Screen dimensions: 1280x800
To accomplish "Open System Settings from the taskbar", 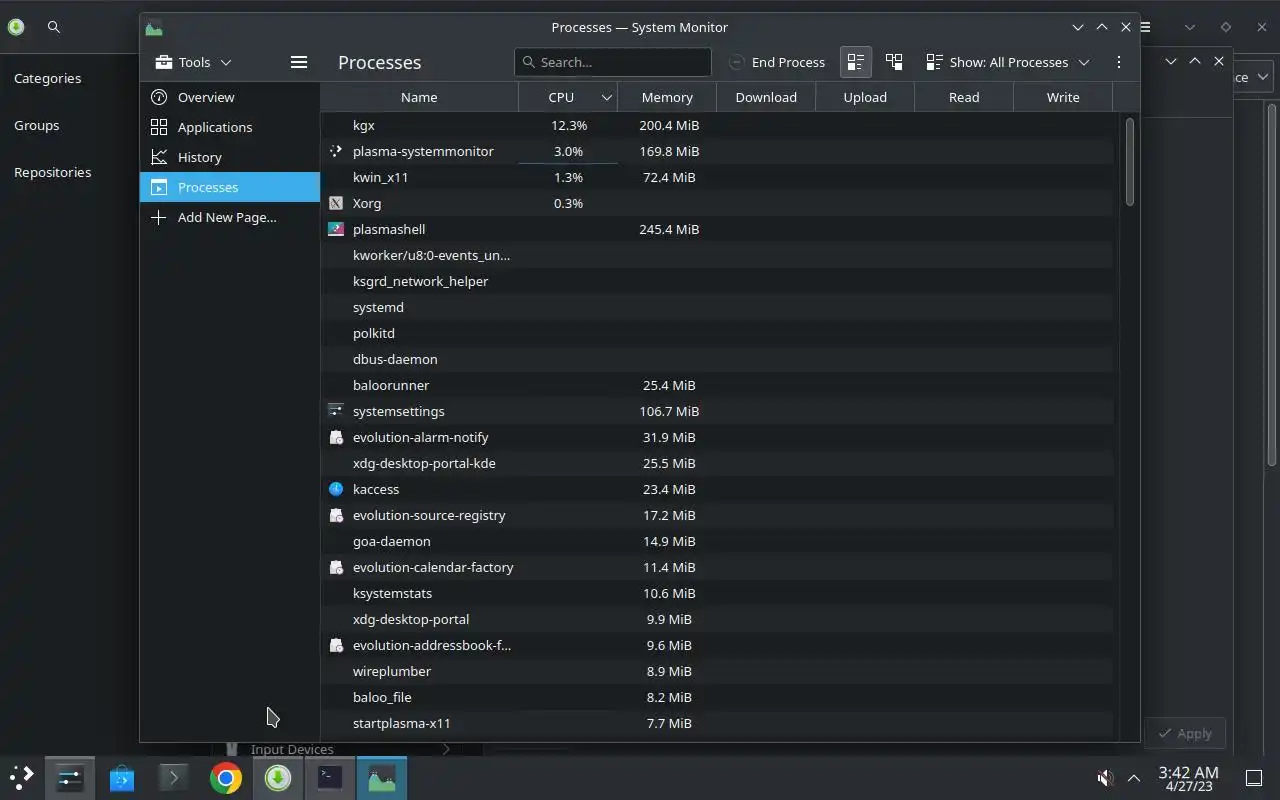I will point(70,777).
